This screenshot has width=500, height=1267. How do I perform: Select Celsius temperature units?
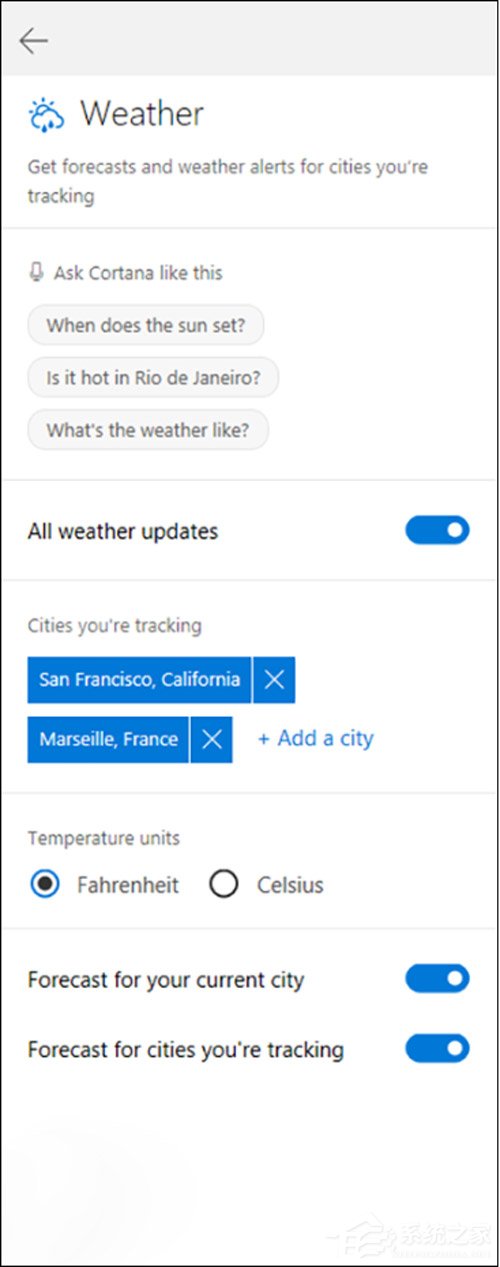(224, 885)
